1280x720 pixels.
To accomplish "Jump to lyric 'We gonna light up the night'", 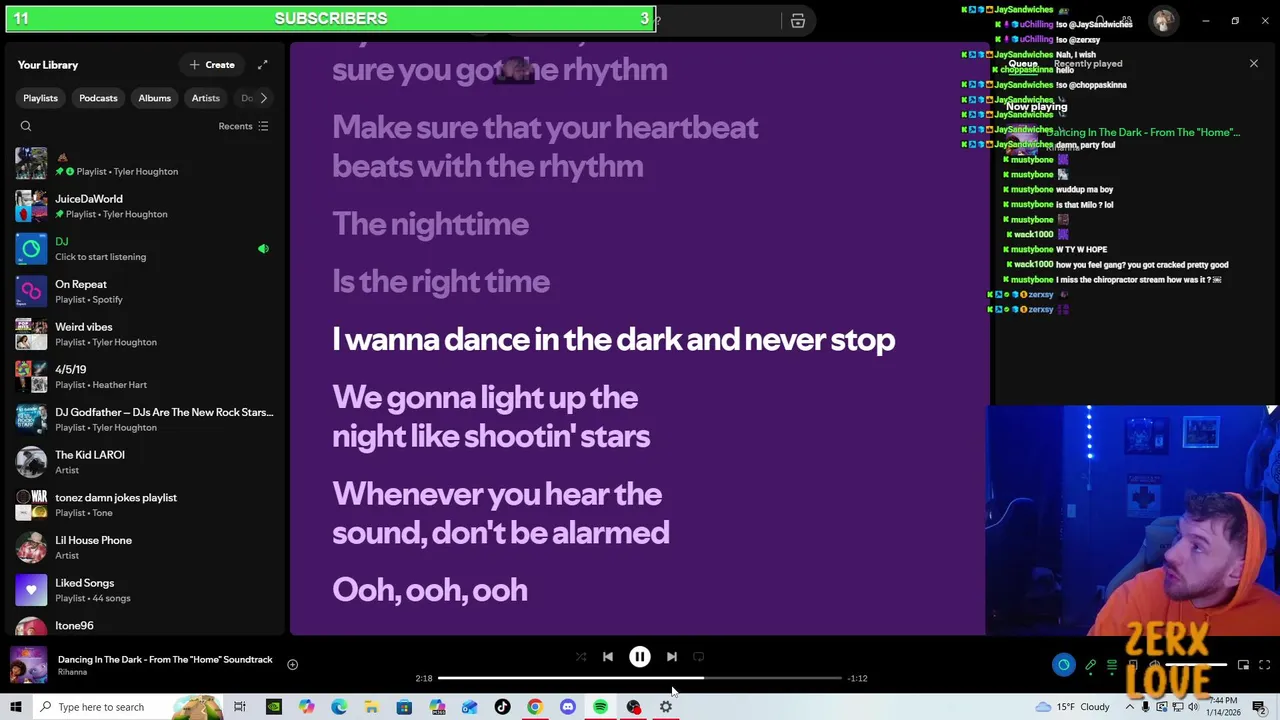I will point(491,417).
